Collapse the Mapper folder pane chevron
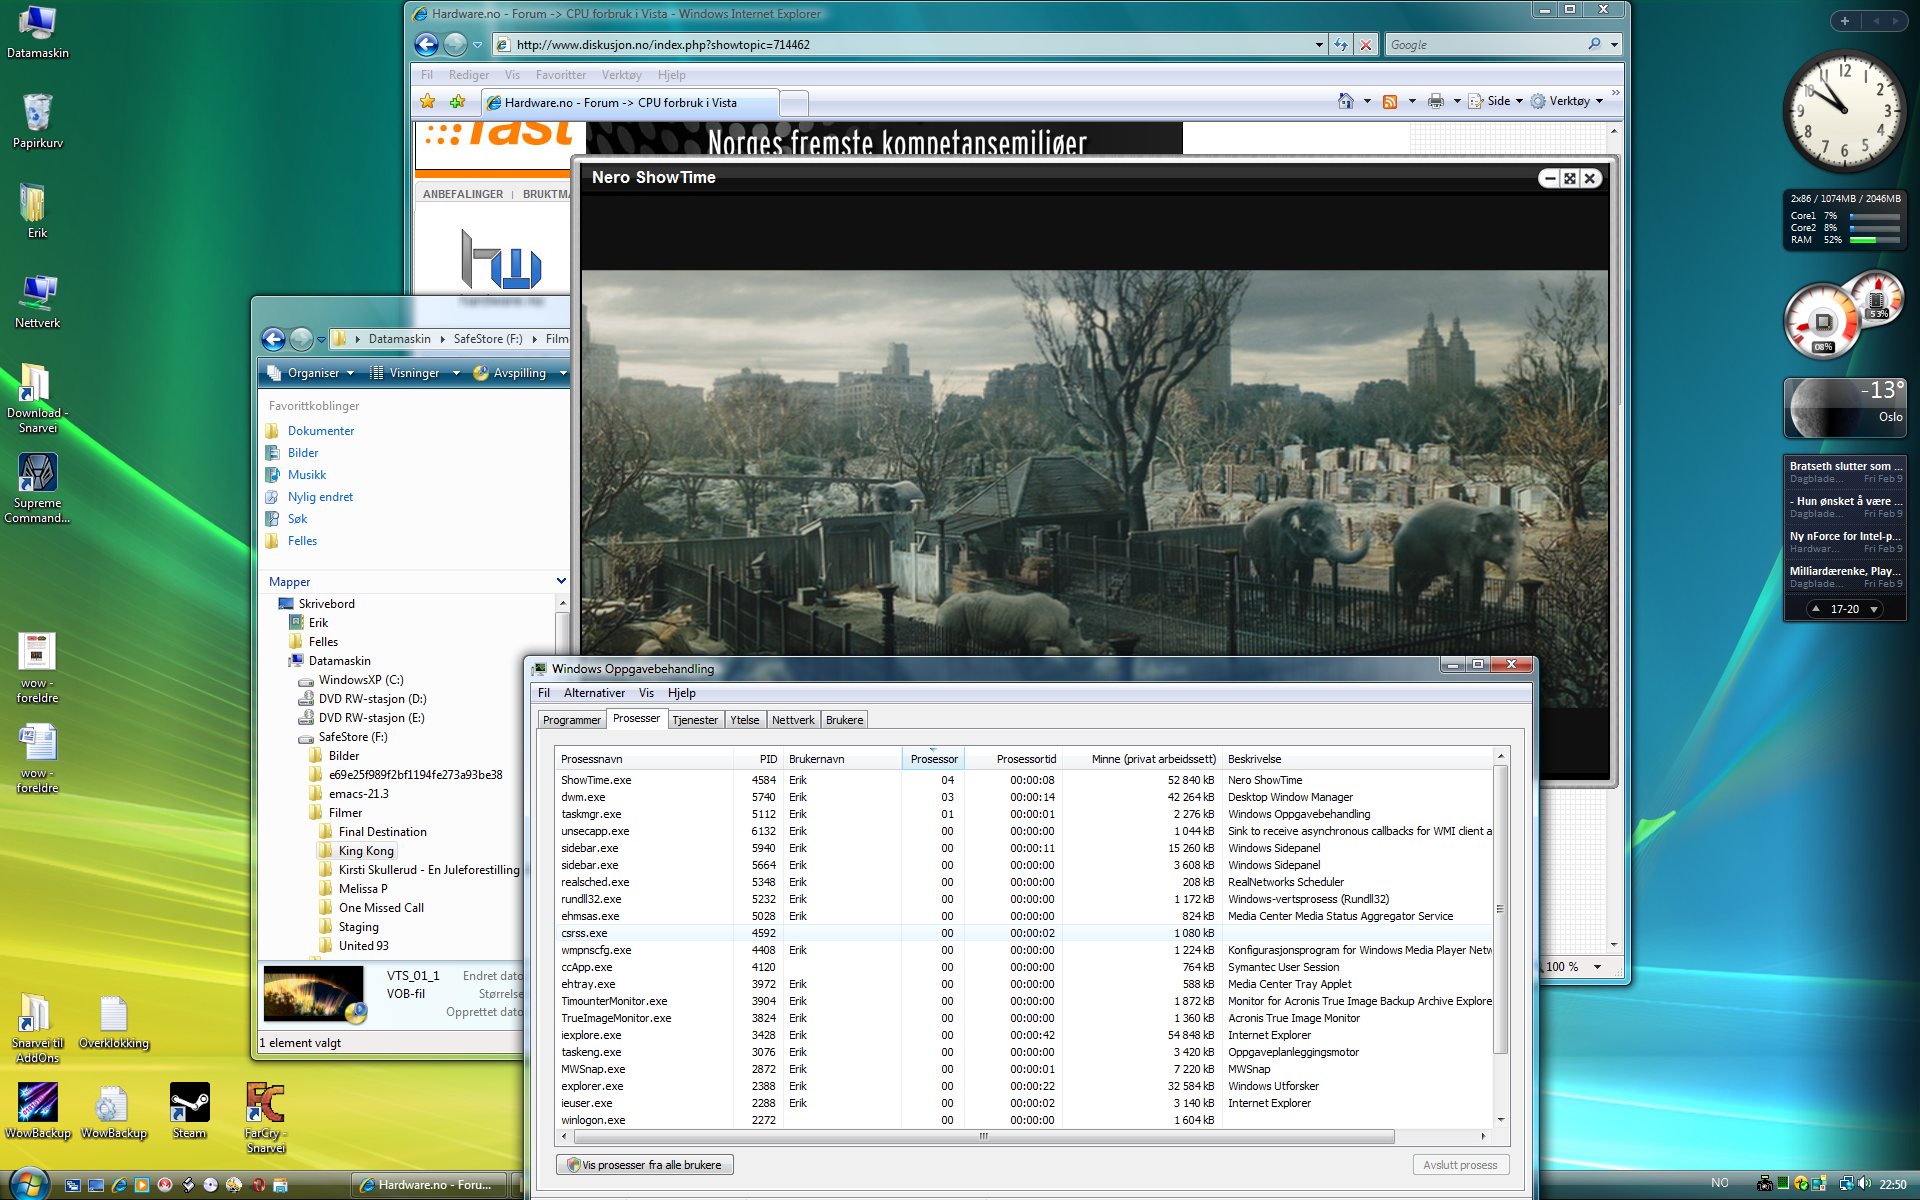1920x1200 pixels. pyautogui.click(x=561, y=581)
